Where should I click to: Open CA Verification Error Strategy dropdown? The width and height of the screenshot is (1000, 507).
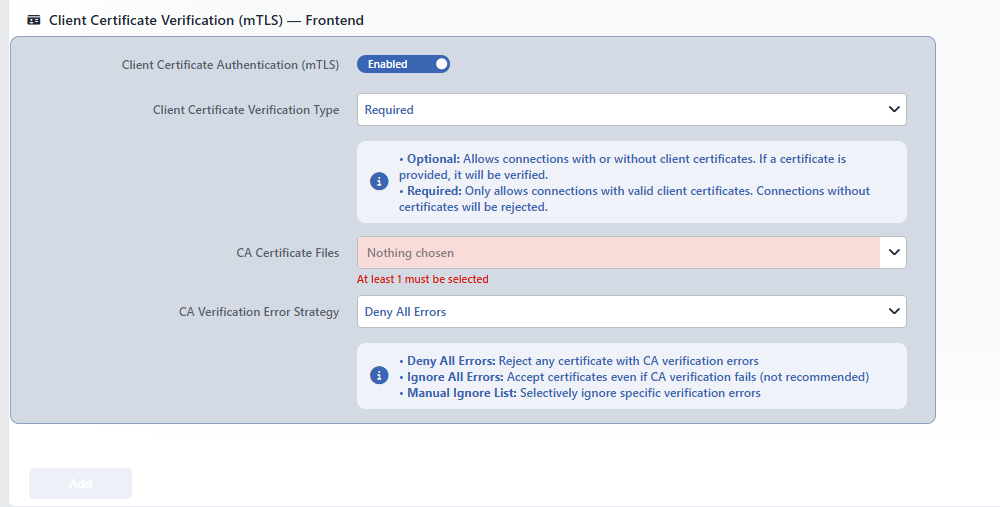(631, 312)
